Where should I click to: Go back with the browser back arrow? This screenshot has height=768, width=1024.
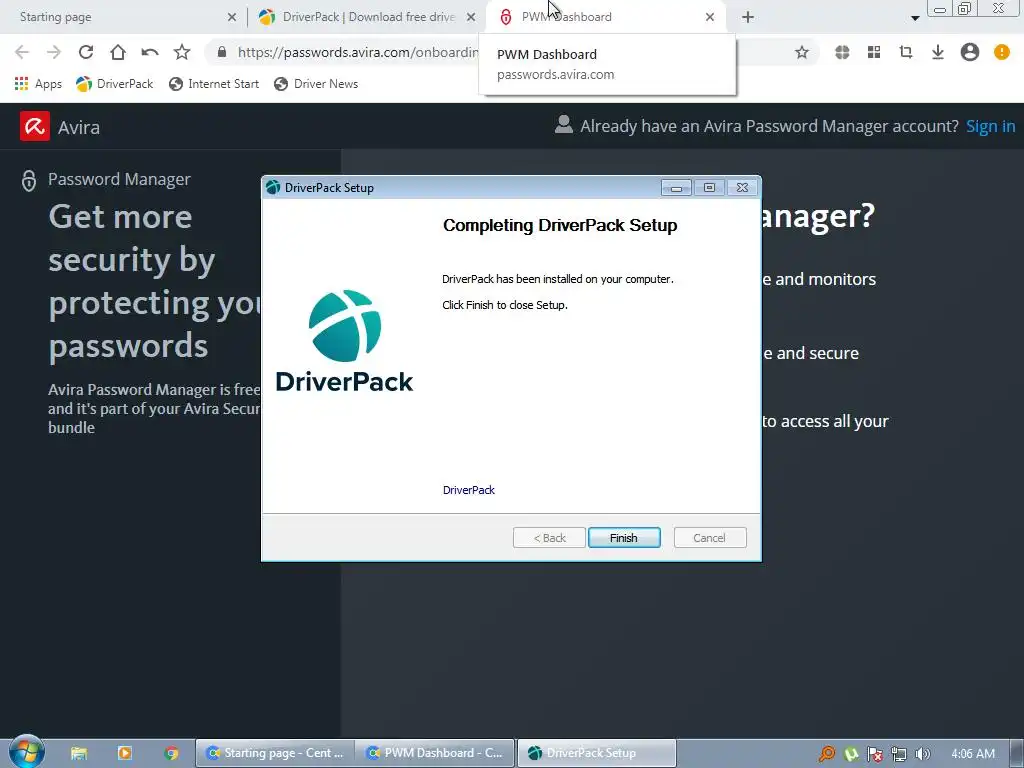22,52
